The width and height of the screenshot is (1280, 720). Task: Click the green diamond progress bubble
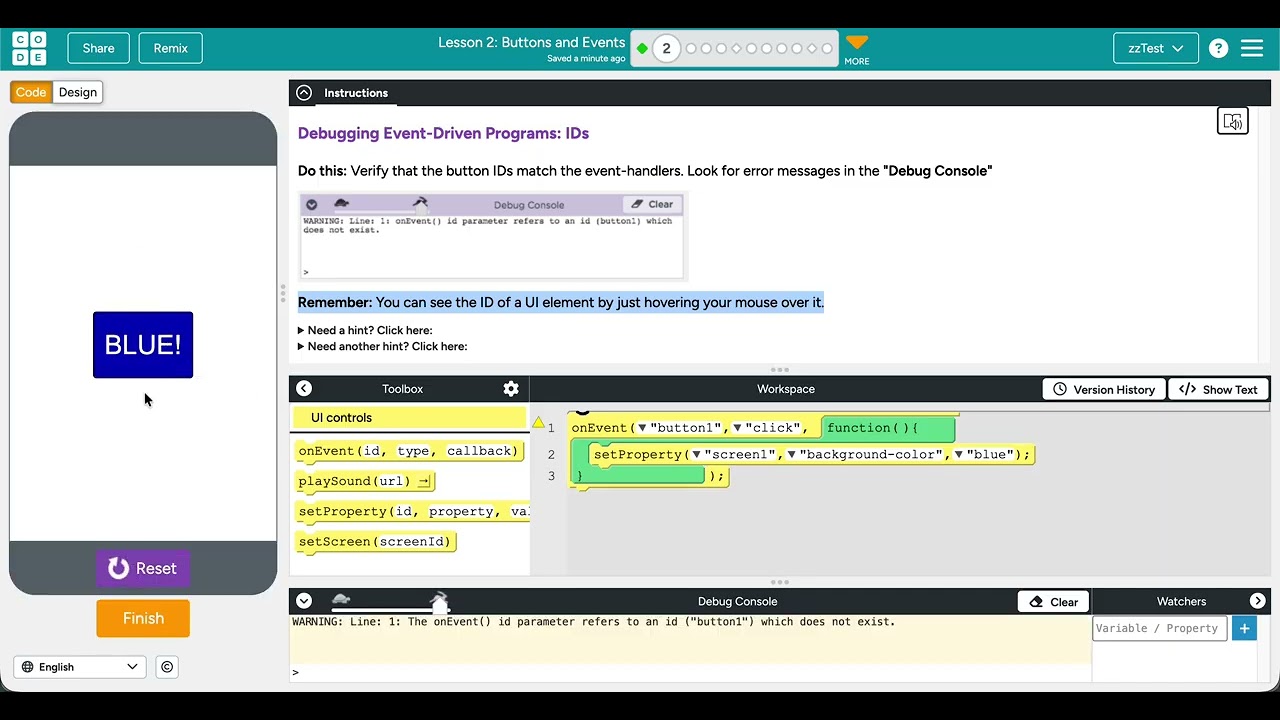[x=642, y=48]
